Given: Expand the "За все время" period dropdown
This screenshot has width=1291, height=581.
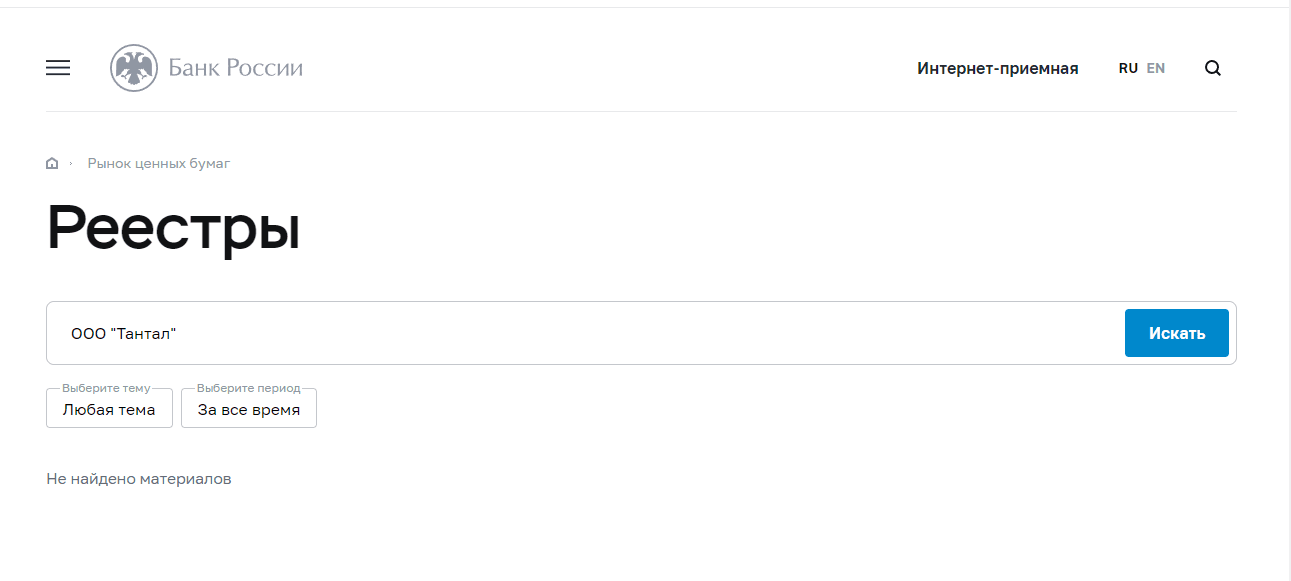Looking at the screenshot, I should pos(249,409).
